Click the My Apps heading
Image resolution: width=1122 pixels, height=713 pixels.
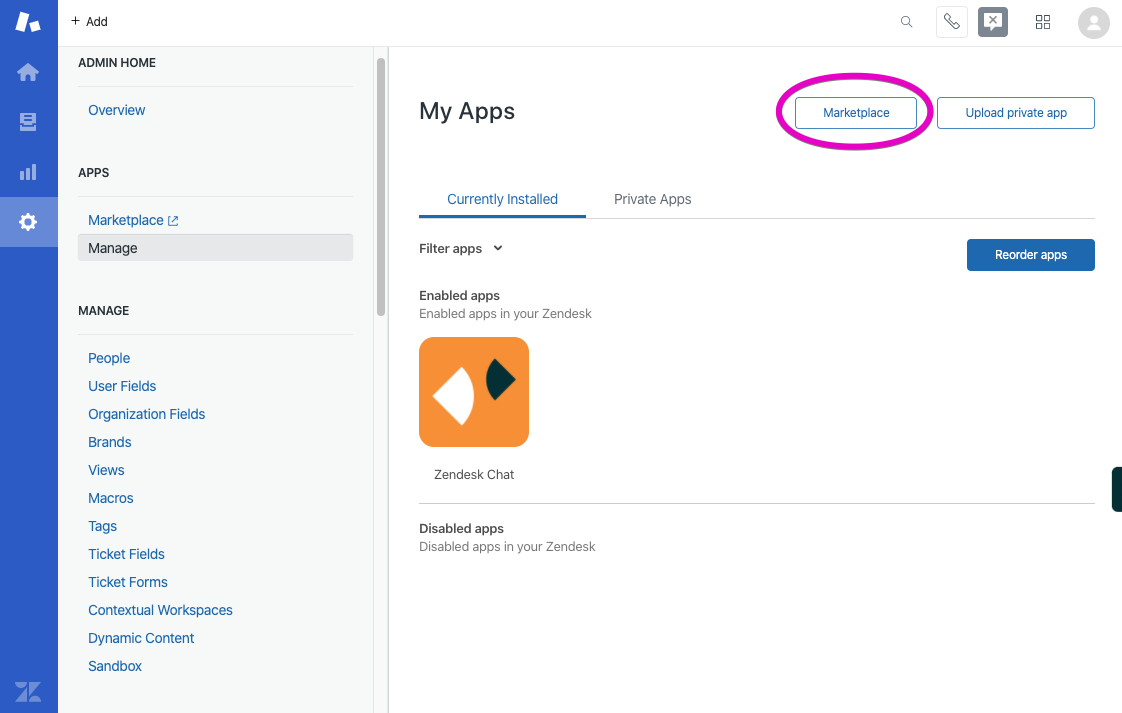pos(467,111)
